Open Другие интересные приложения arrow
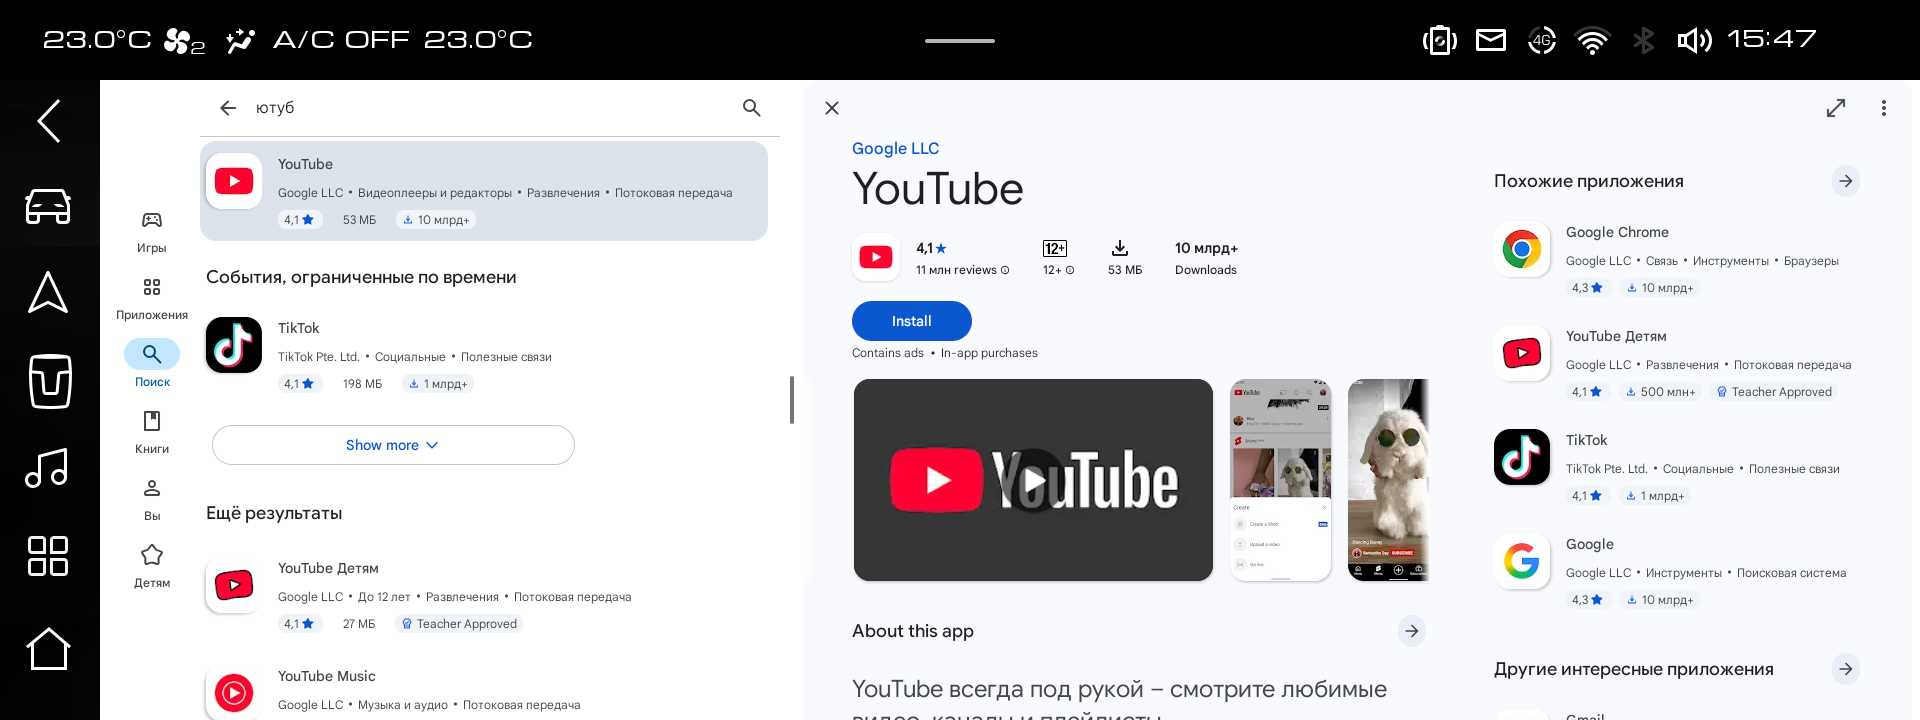 pos(1846,669)
